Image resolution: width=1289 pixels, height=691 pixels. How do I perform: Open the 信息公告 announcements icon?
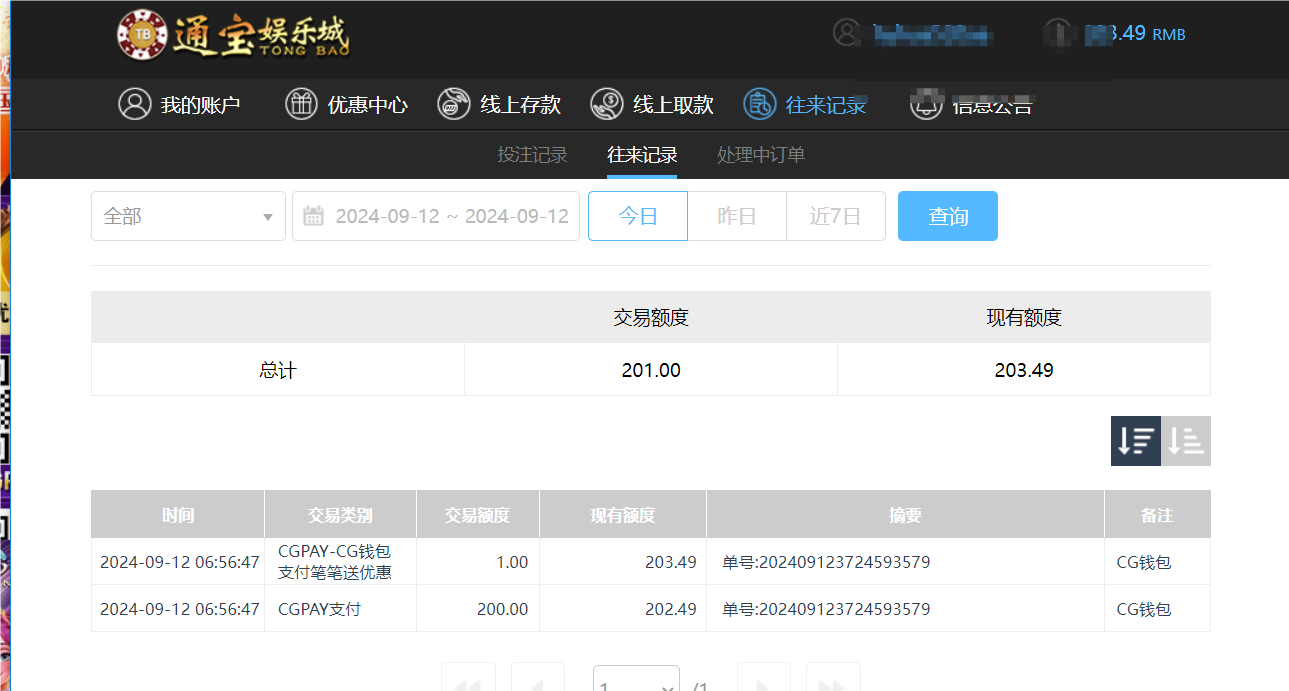[925, 103]
